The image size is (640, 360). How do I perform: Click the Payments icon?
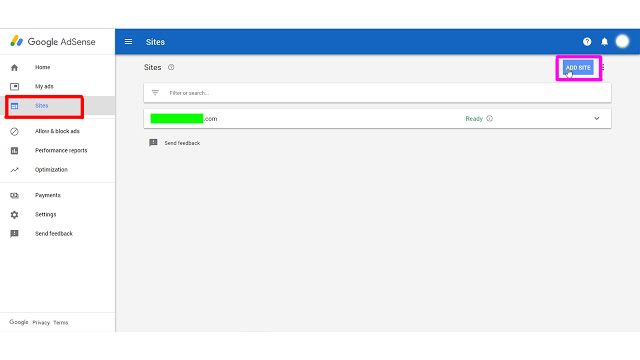(x=14, y=196)
